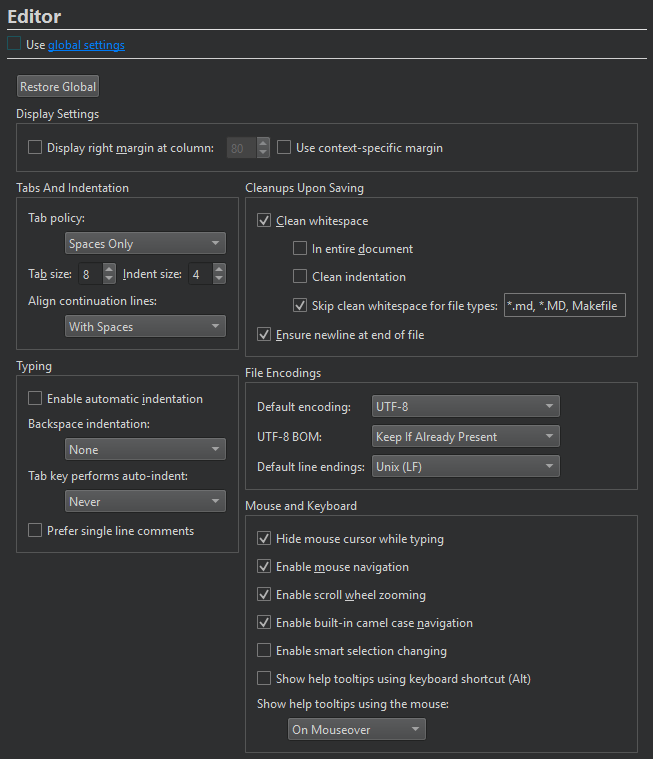Open Backspace indentation dropdown

pyautogui.click(x=145, y=450)
